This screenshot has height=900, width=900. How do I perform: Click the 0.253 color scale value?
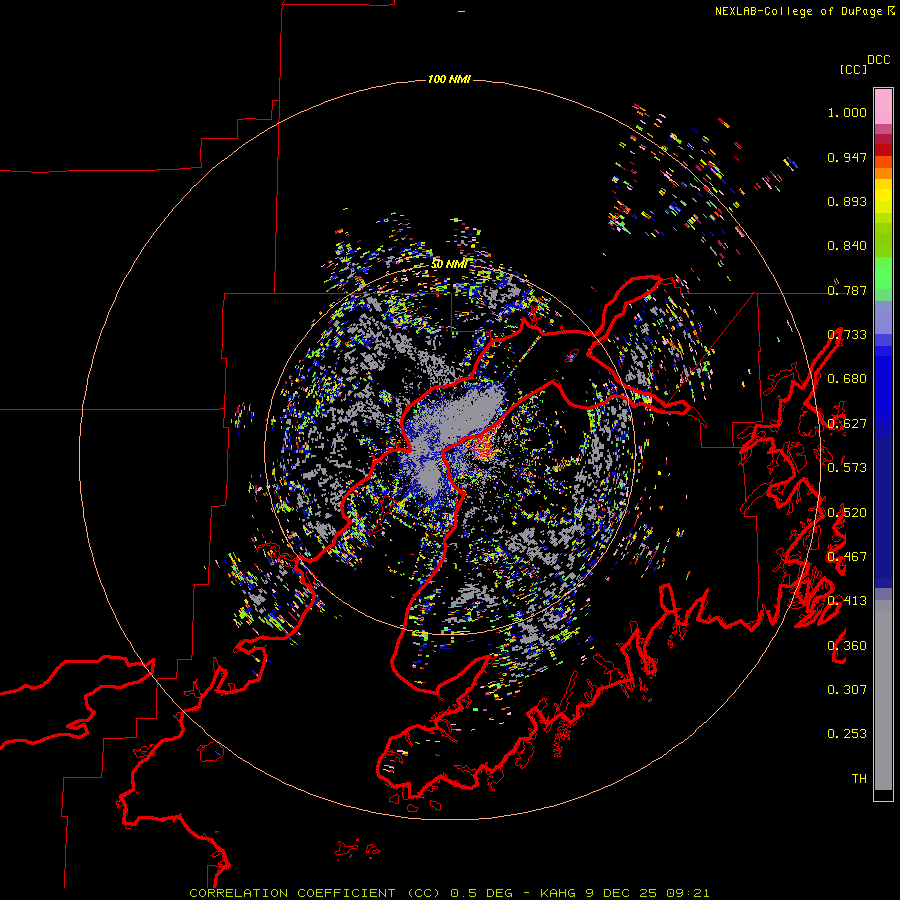coord(847,734)
